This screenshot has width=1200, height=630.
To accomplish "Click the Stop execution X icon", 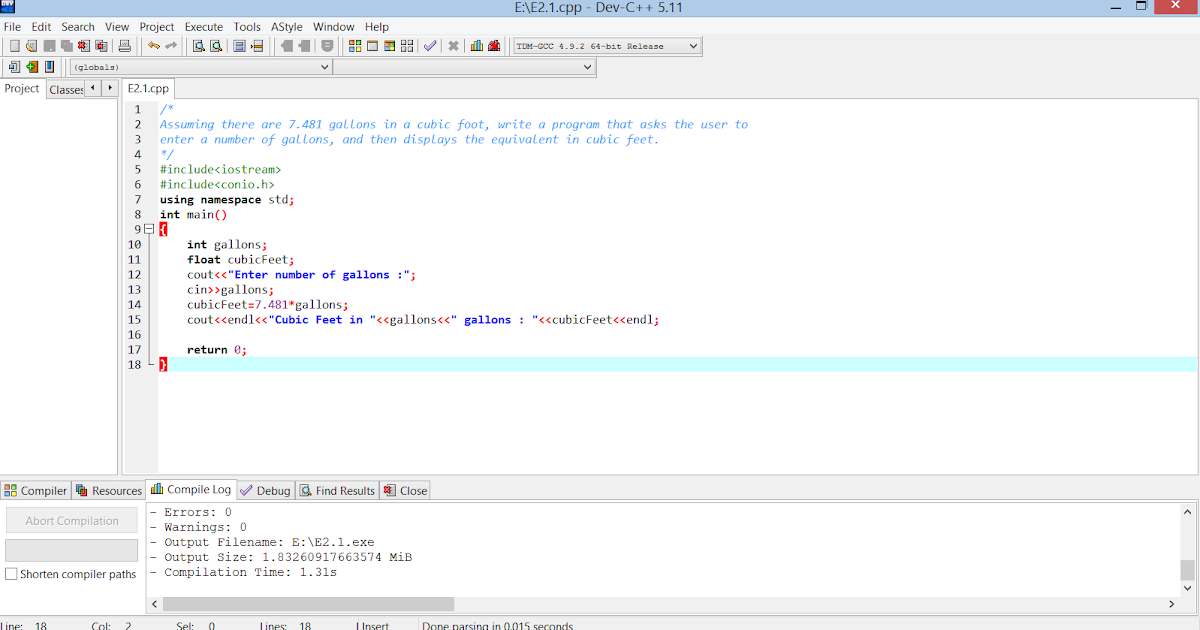I will (453, 46).
